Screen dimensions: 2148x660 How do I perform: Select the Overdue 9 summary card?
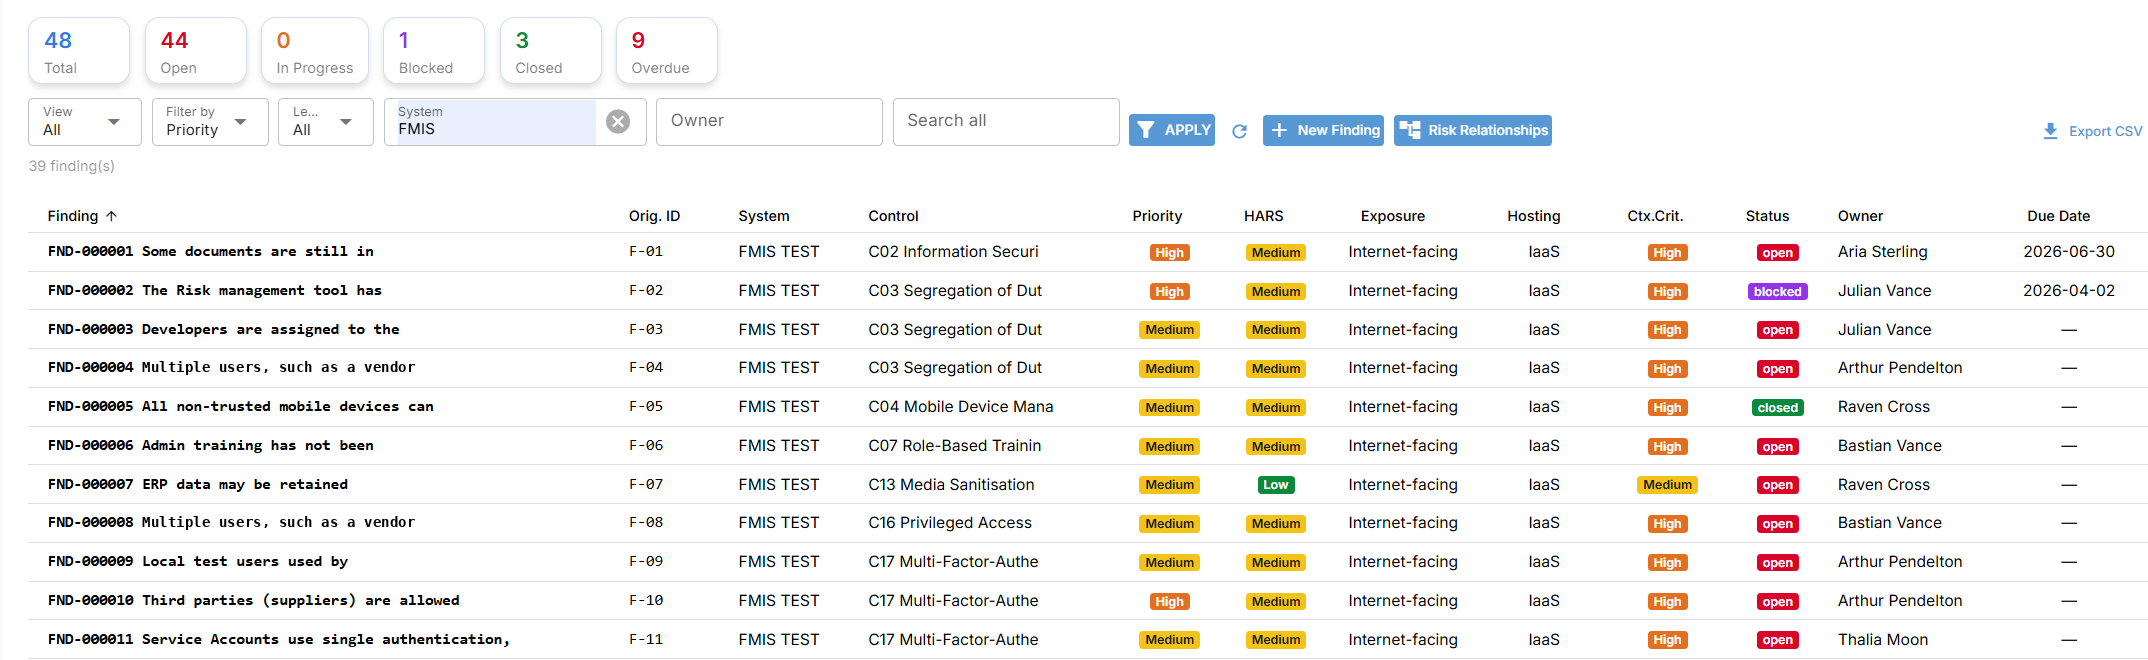667,51
